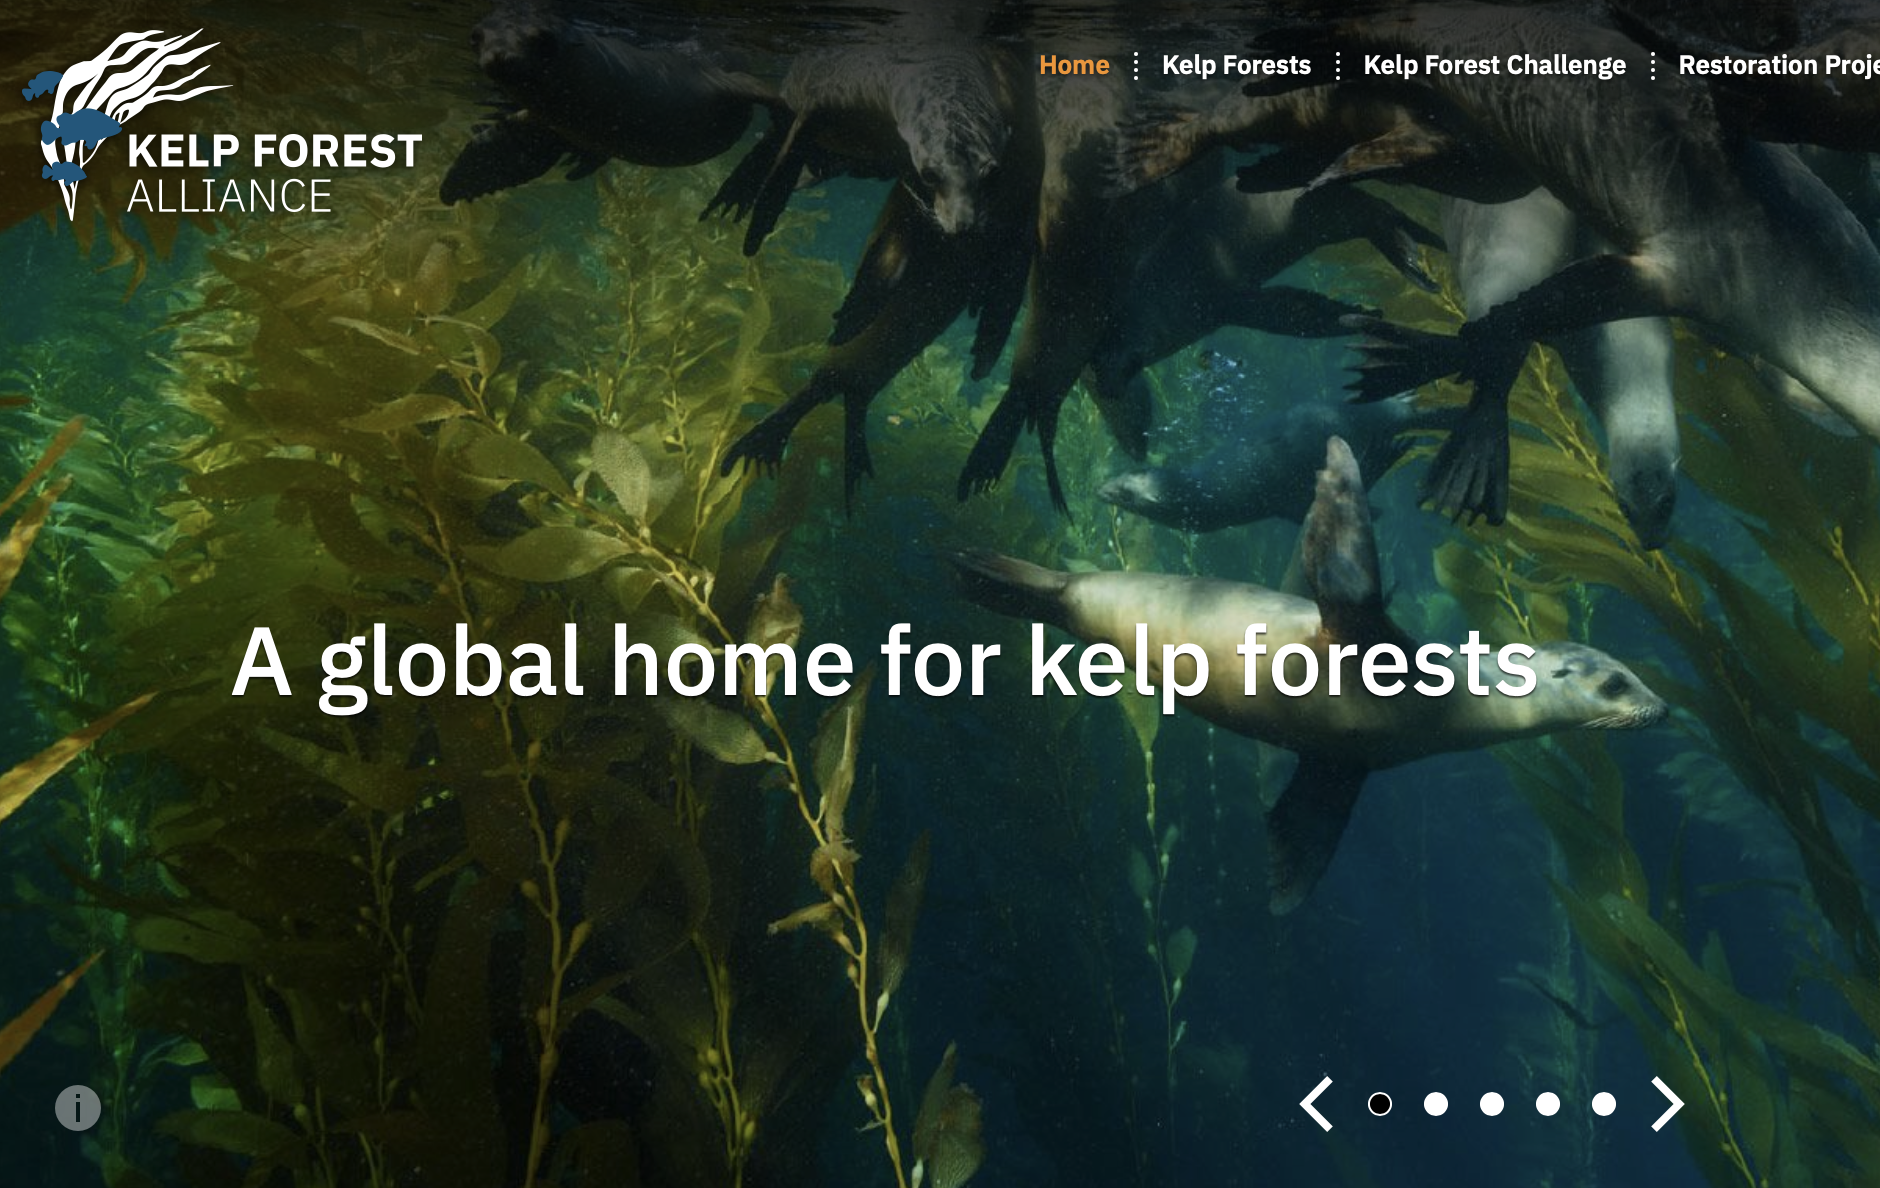Screen dimensions: 1880x1188
Task: Click the ALLIANCE word in the logo
Action: [229, 196]
